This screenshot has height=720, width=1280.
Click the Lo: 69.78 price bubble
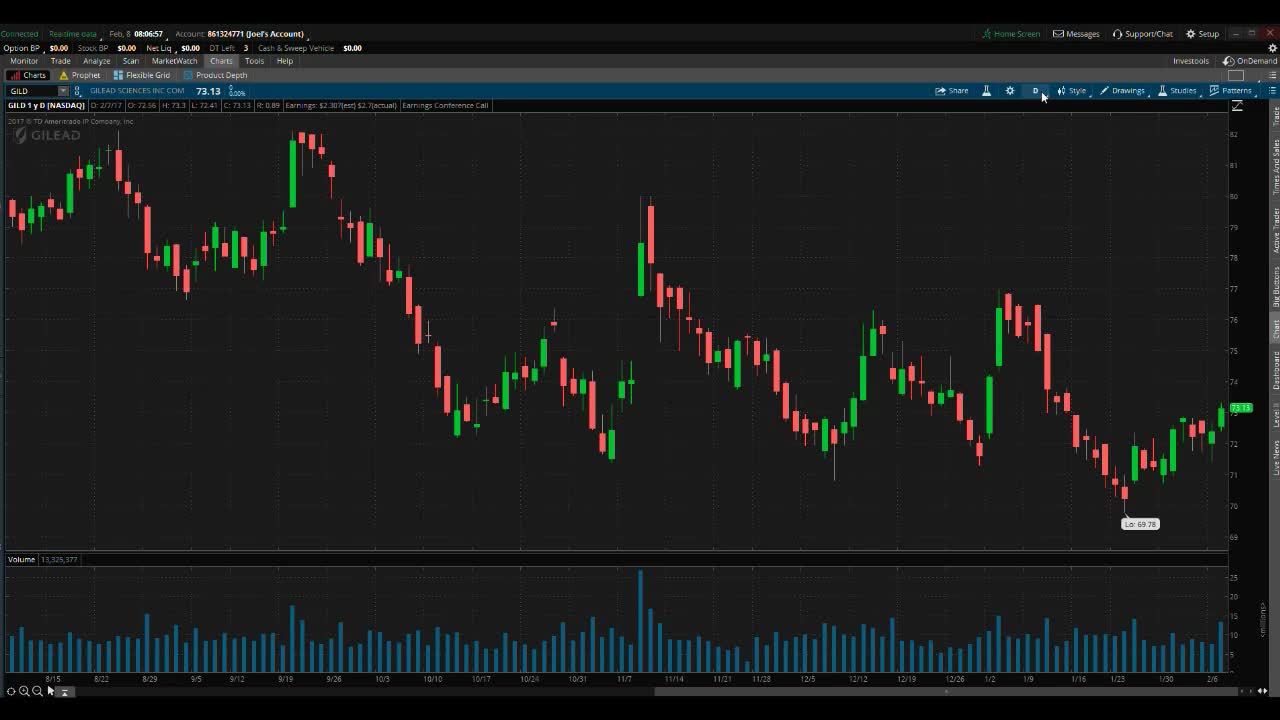click(x=1140, y=524)
